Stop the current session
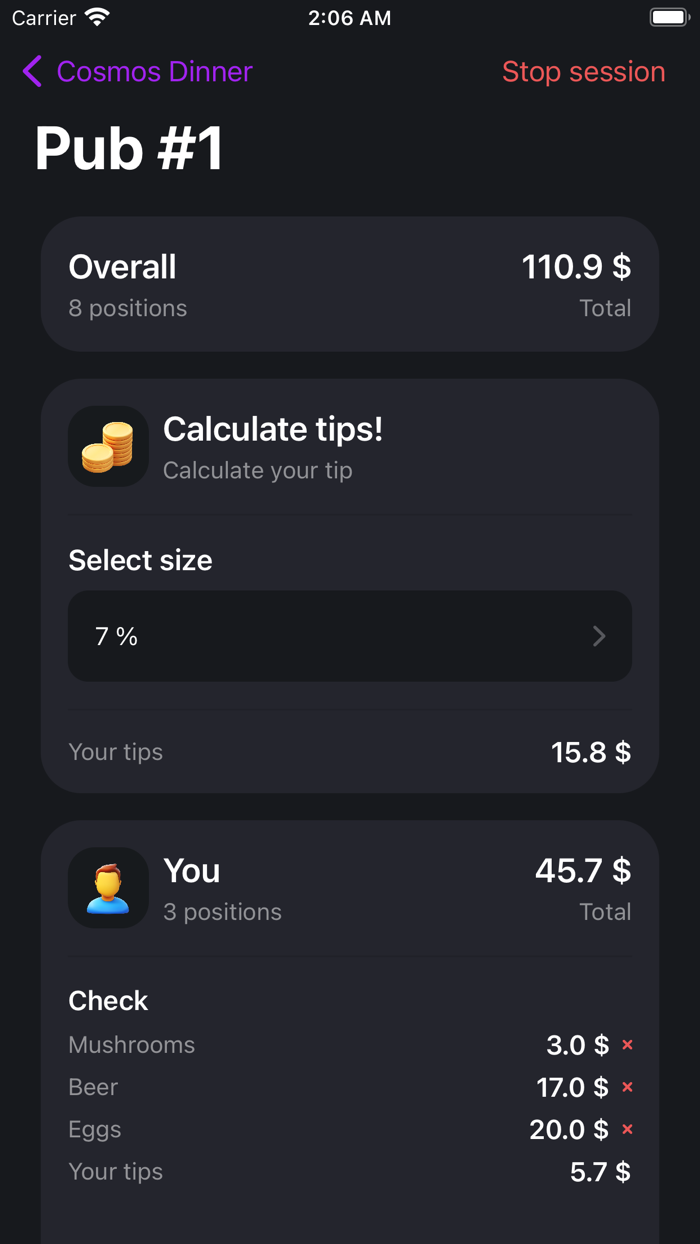Screen dimensions: 700x1244 [x=583, y=71]
